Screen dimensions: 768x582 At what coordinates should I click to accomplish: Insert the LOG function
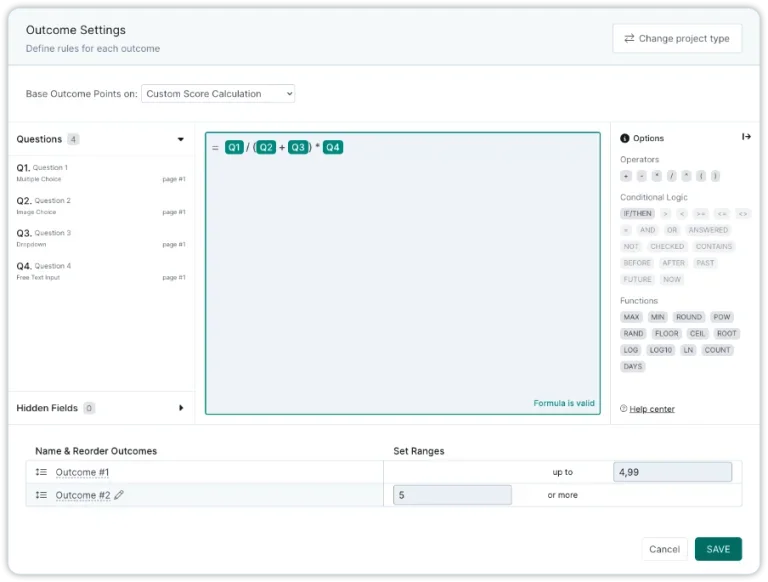click(x=631, y=350)
